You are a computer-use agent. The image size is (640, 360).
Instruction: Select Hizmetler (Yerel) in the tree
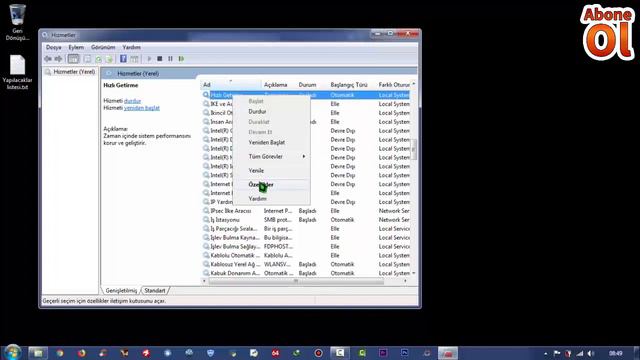[x=74, y=72]
